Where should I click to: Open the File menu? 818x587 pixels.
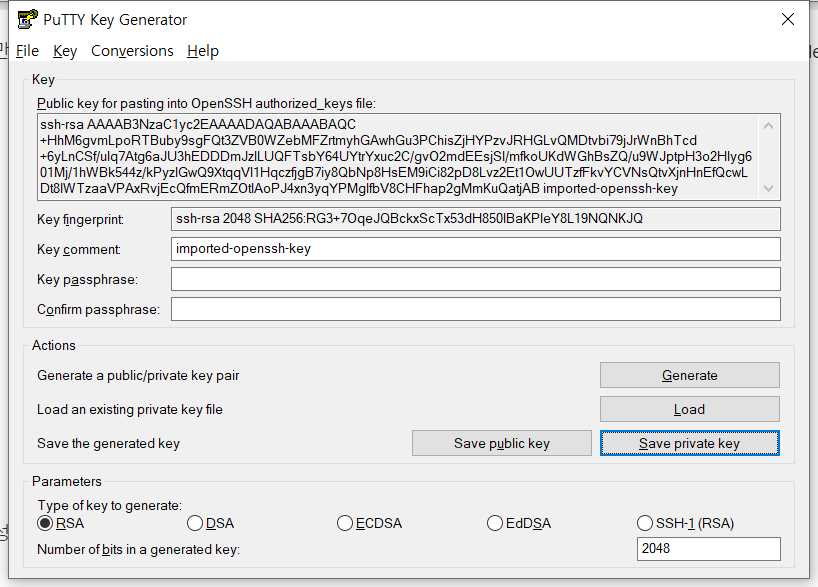[x=27, y=51]
